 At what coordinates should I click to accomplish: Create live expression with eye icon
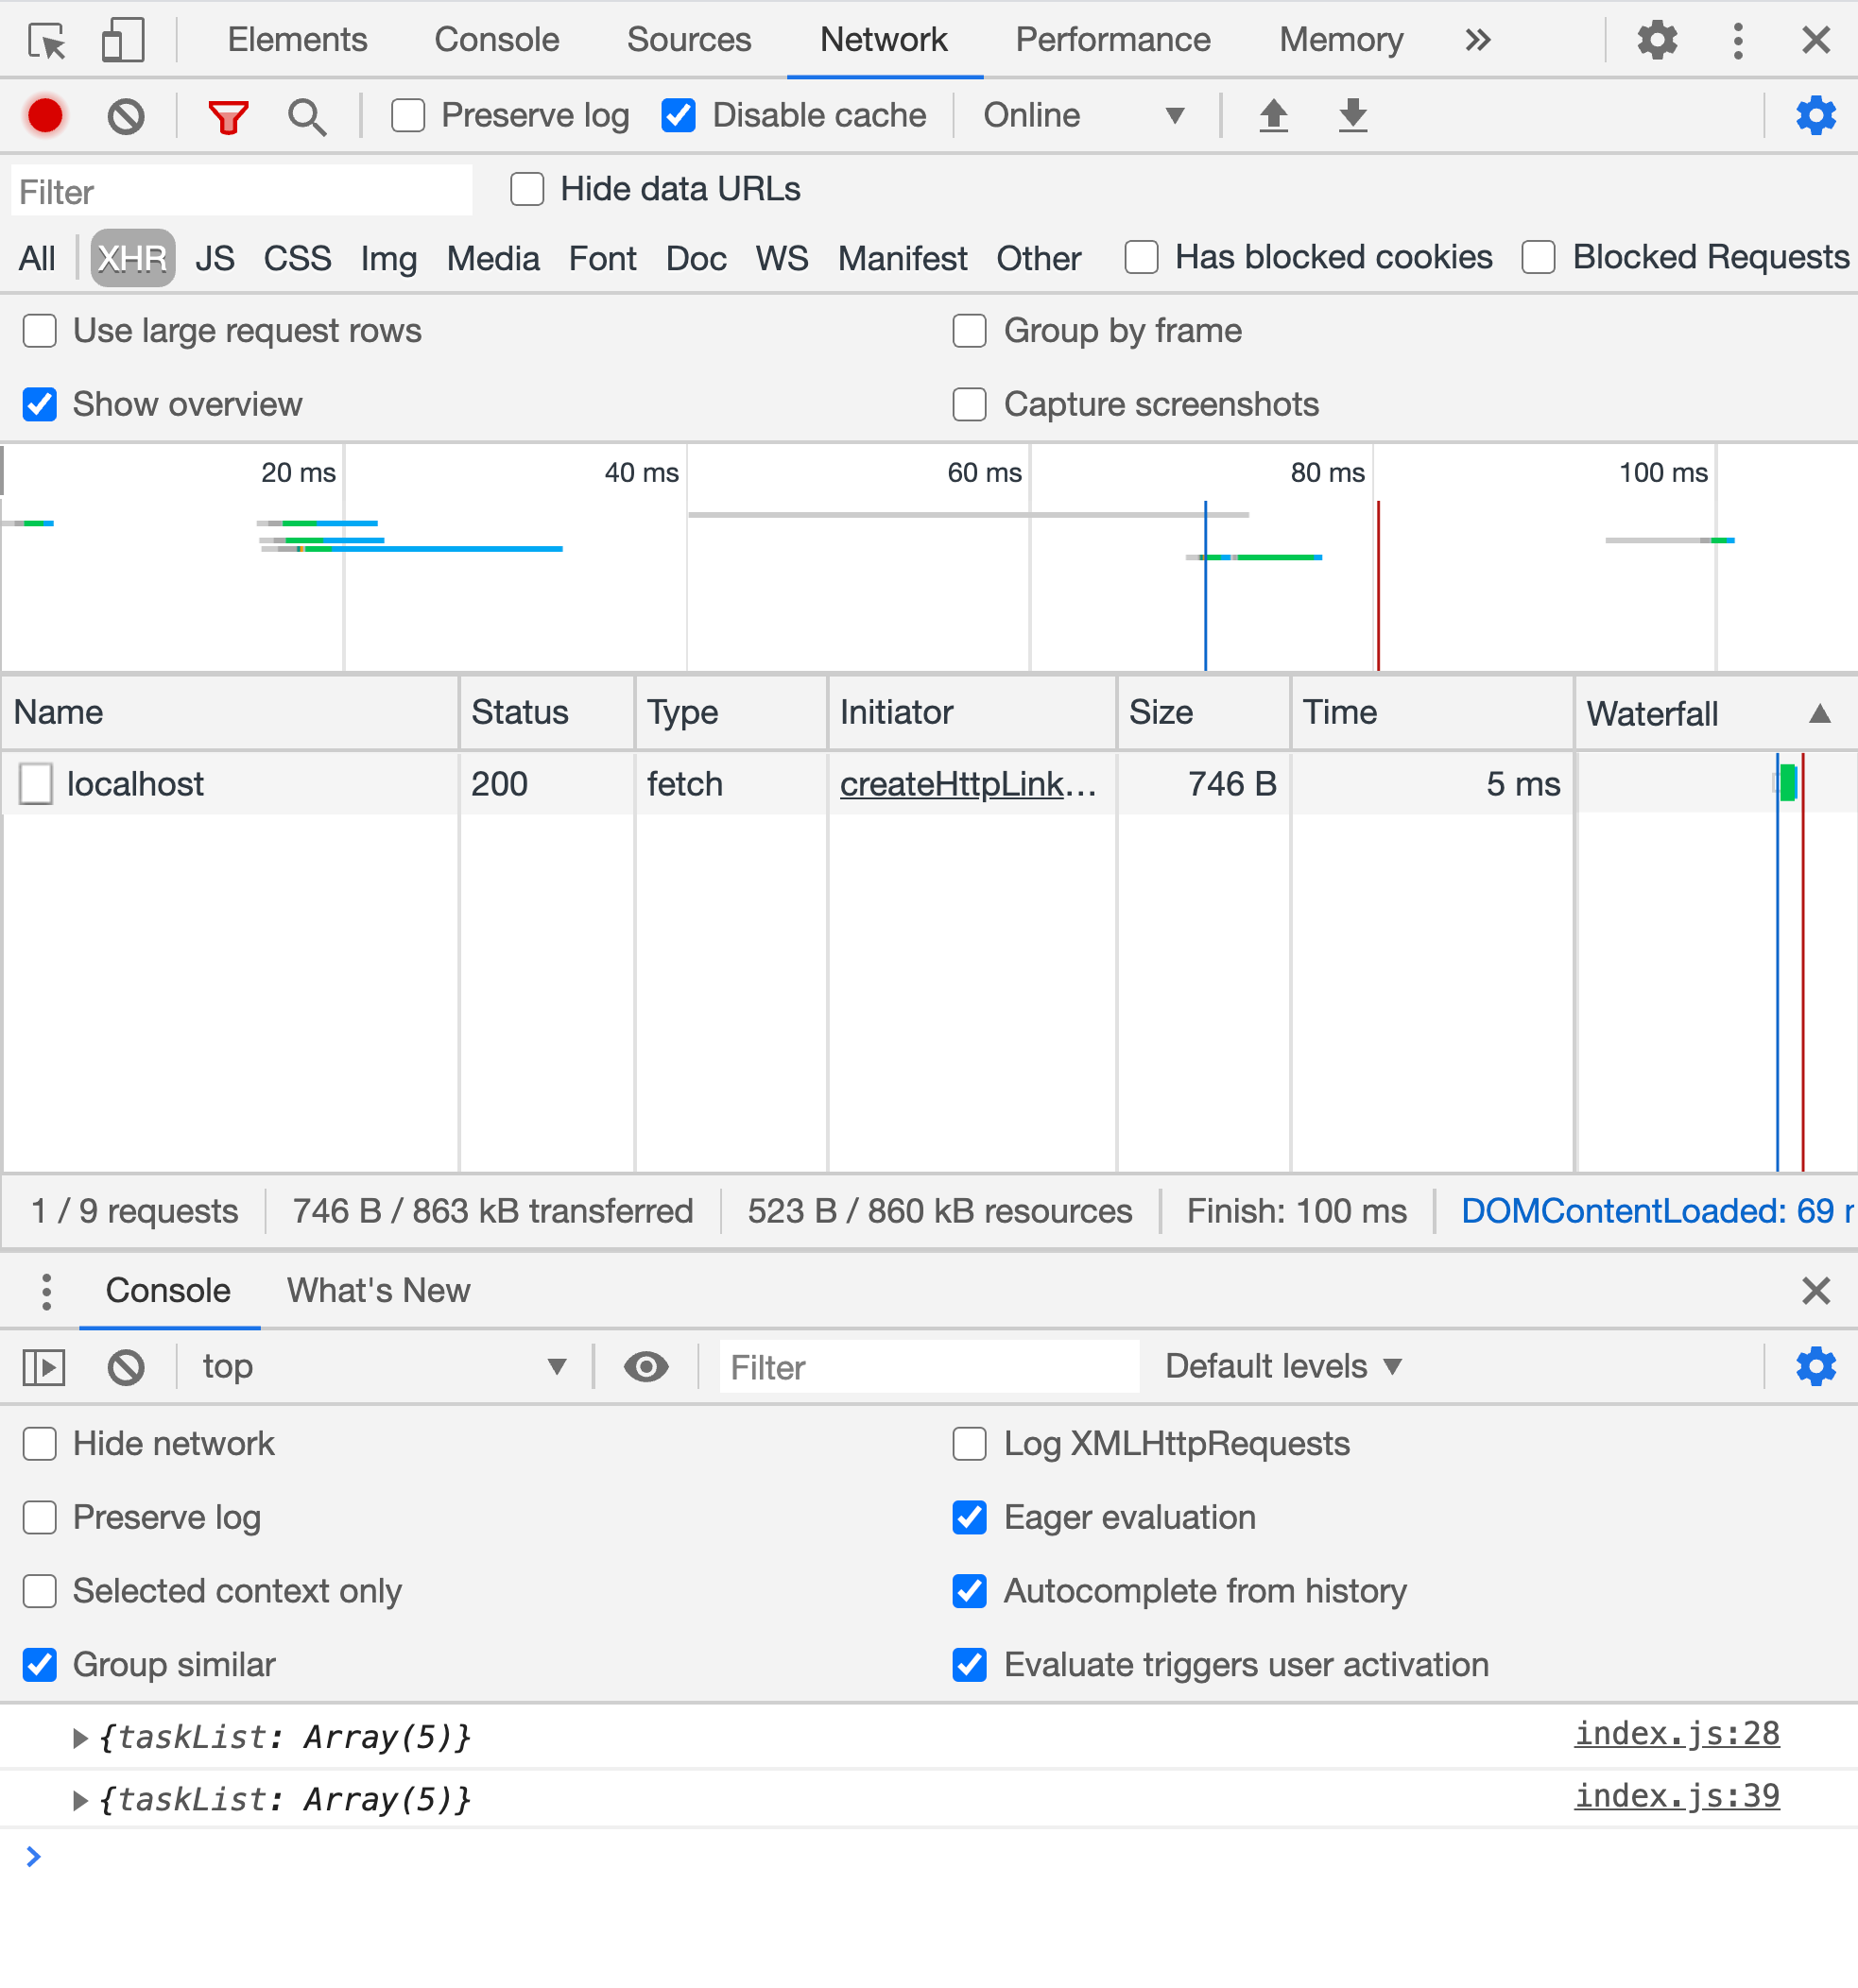(646, 1366)
